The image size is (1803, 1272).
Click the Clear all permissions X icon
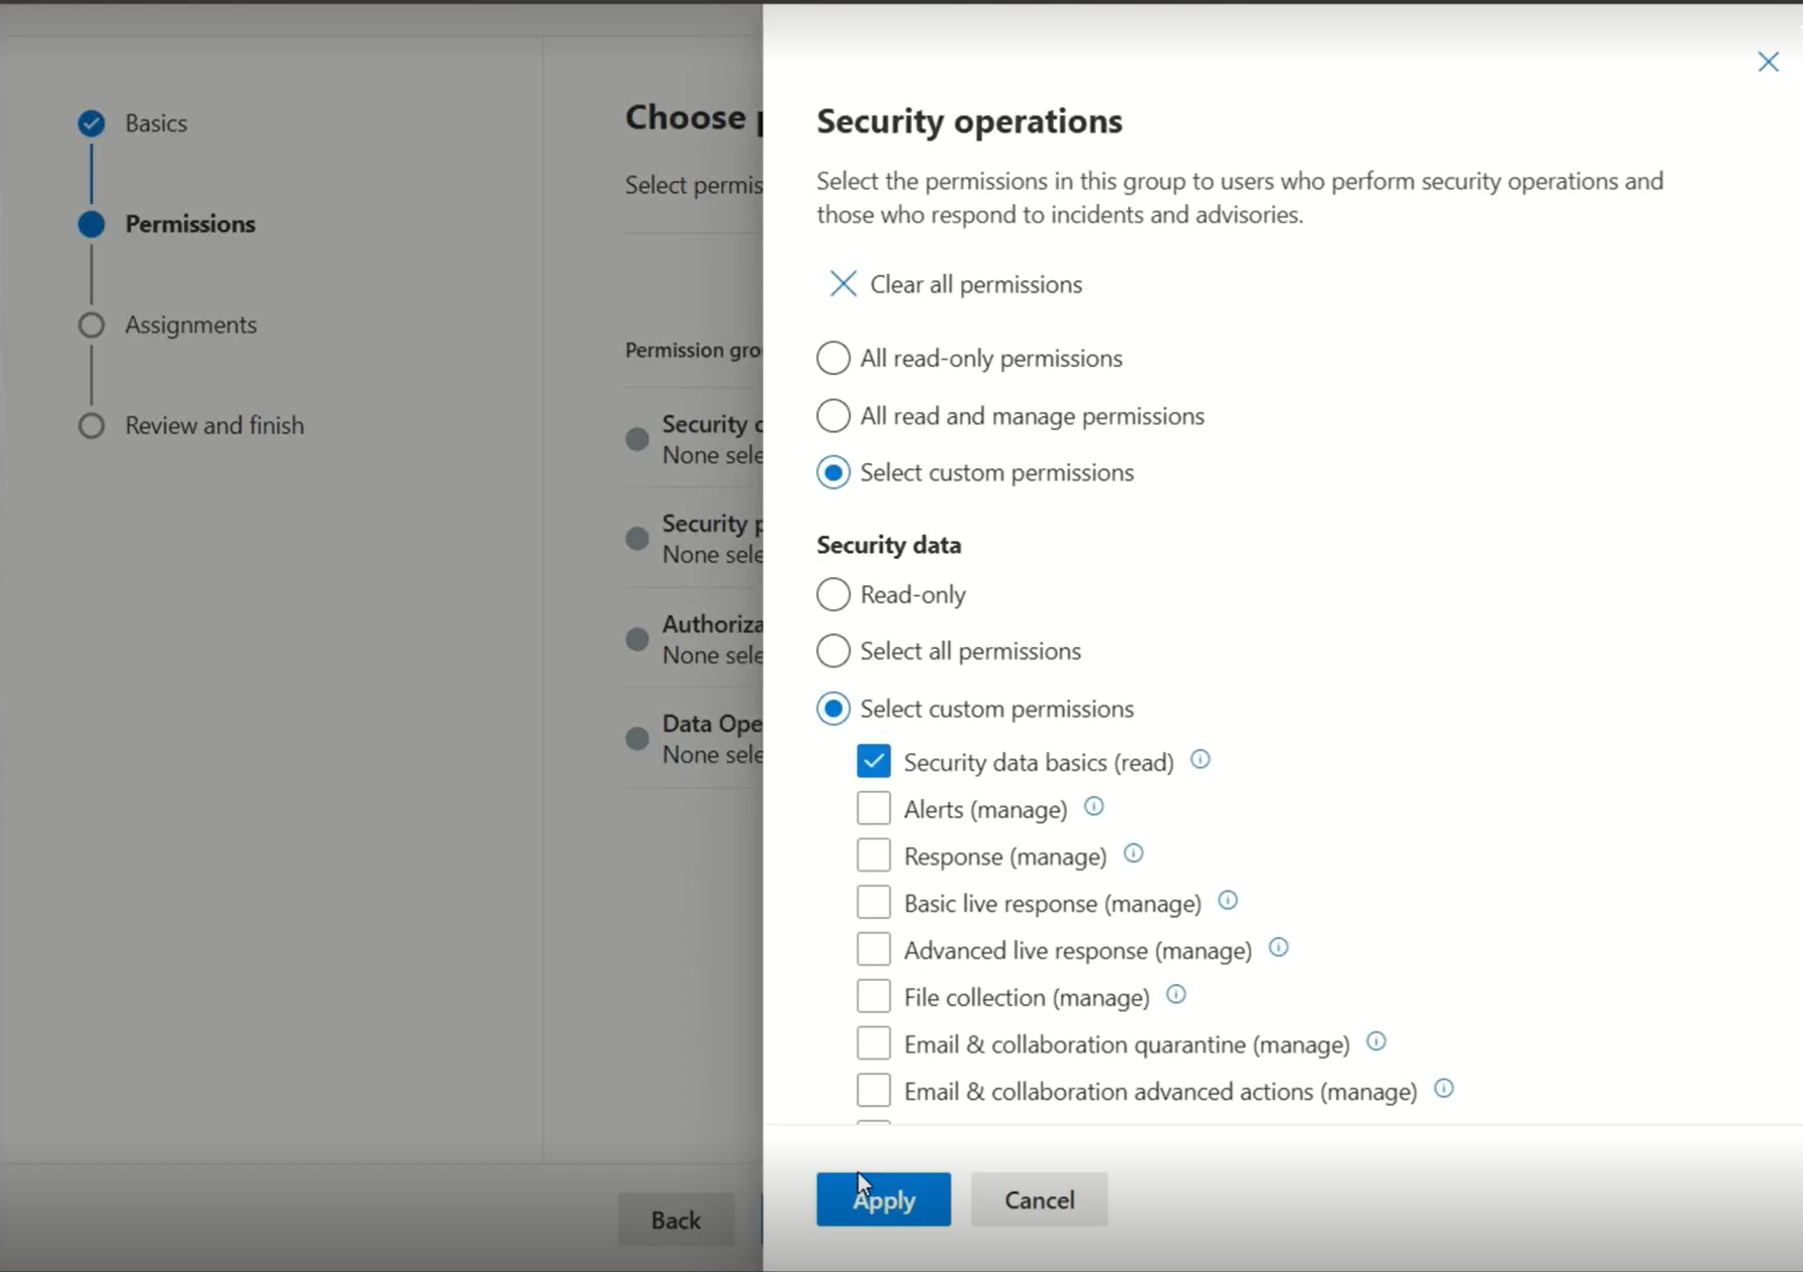point(843,284)
